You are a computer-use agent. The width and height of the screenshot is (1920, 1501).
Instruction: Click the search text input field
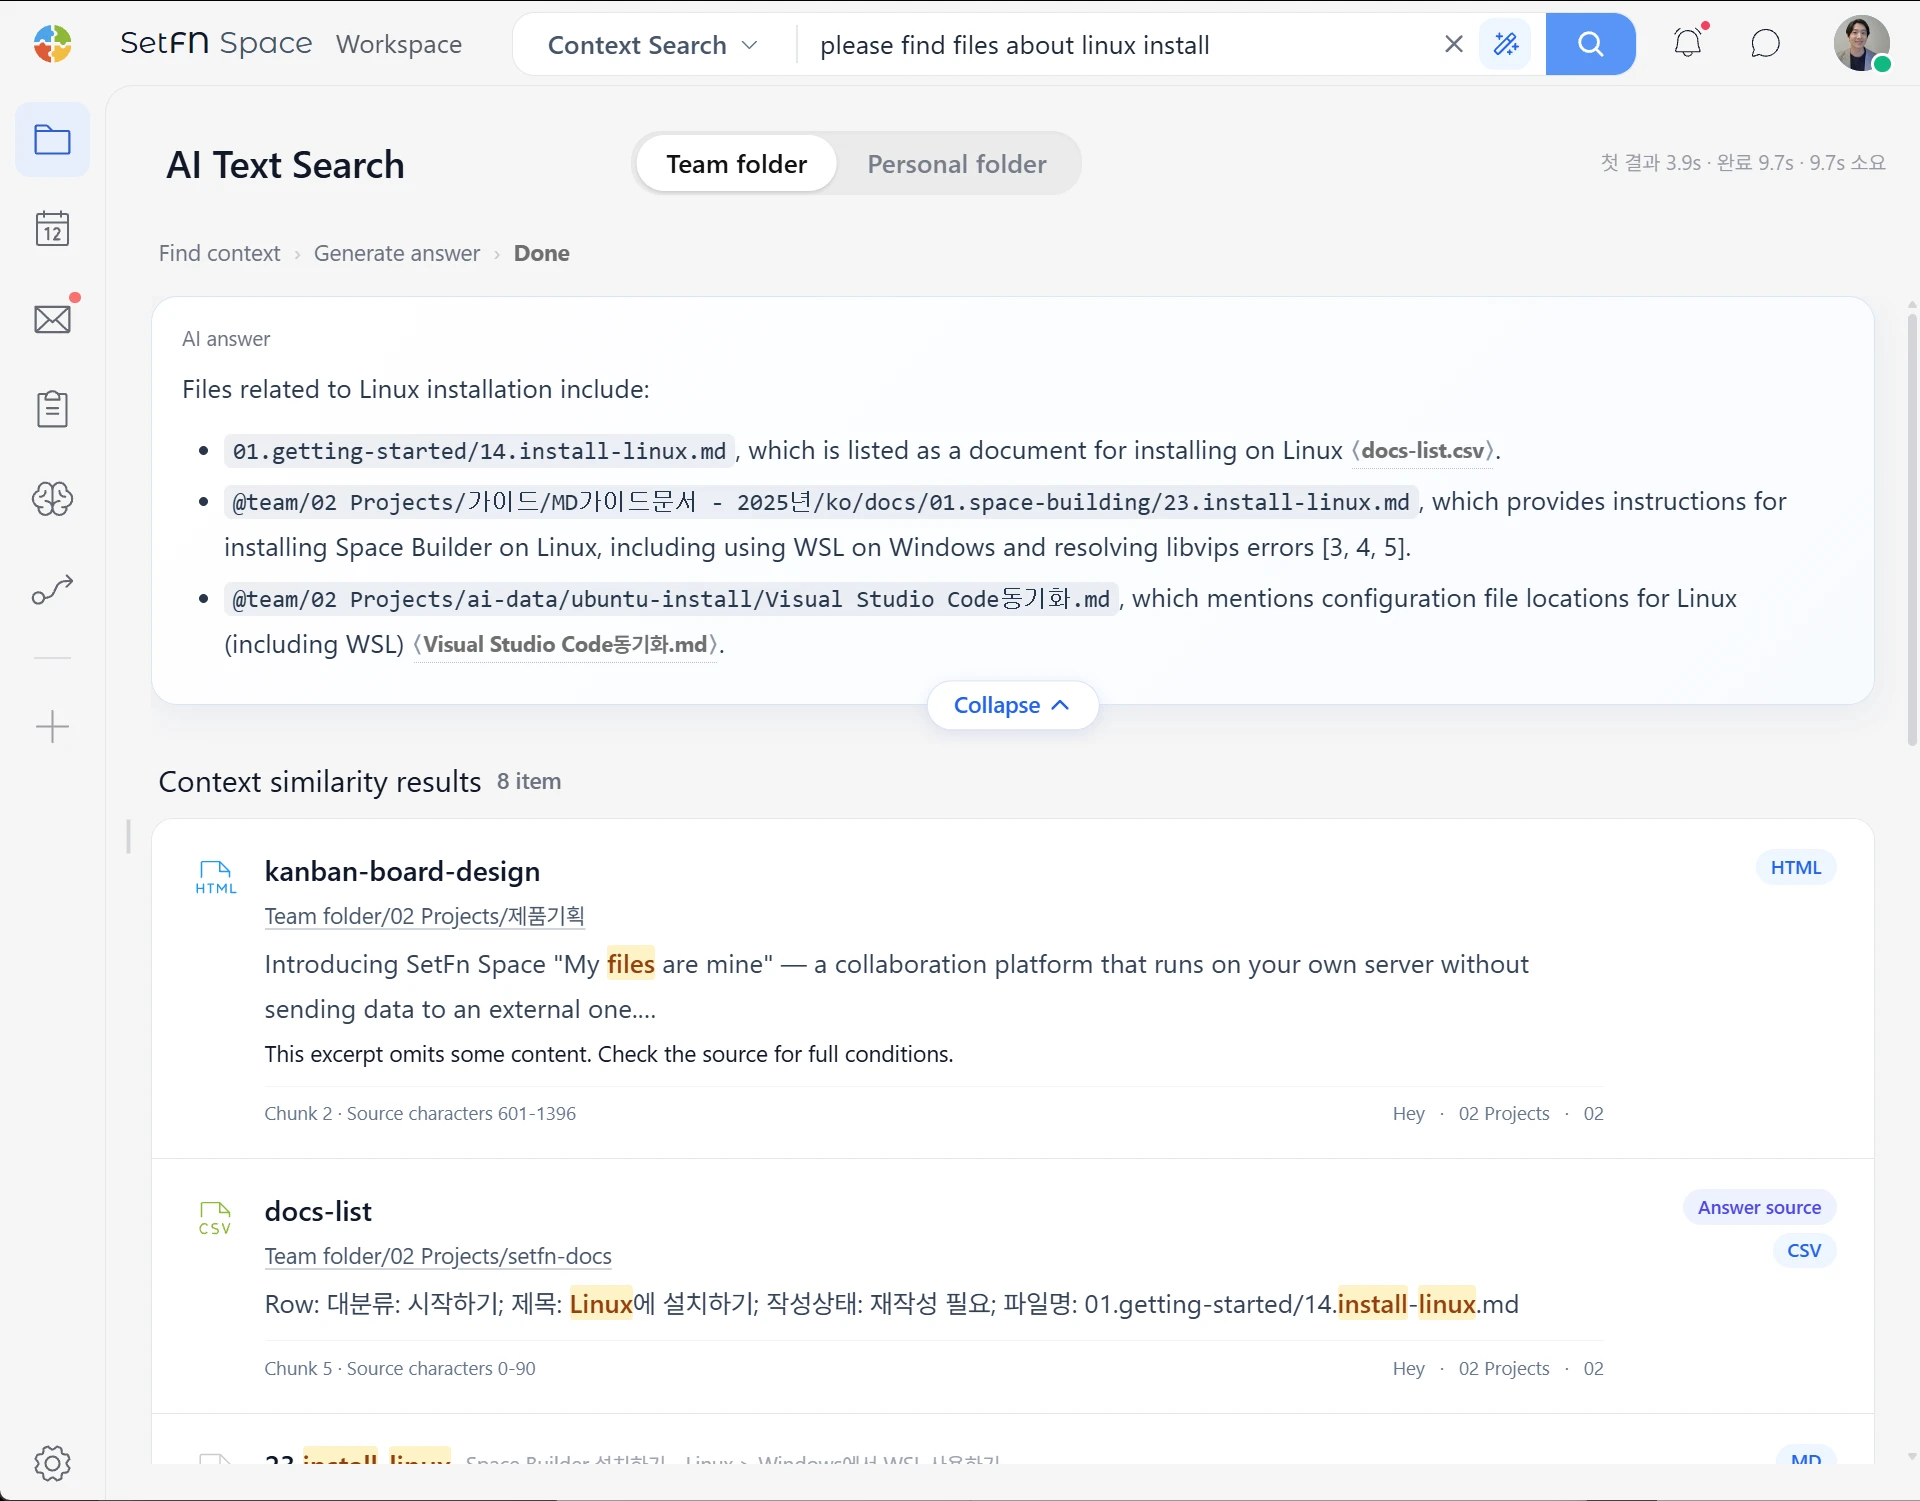pyautogui.click(x=1118, y=45)
